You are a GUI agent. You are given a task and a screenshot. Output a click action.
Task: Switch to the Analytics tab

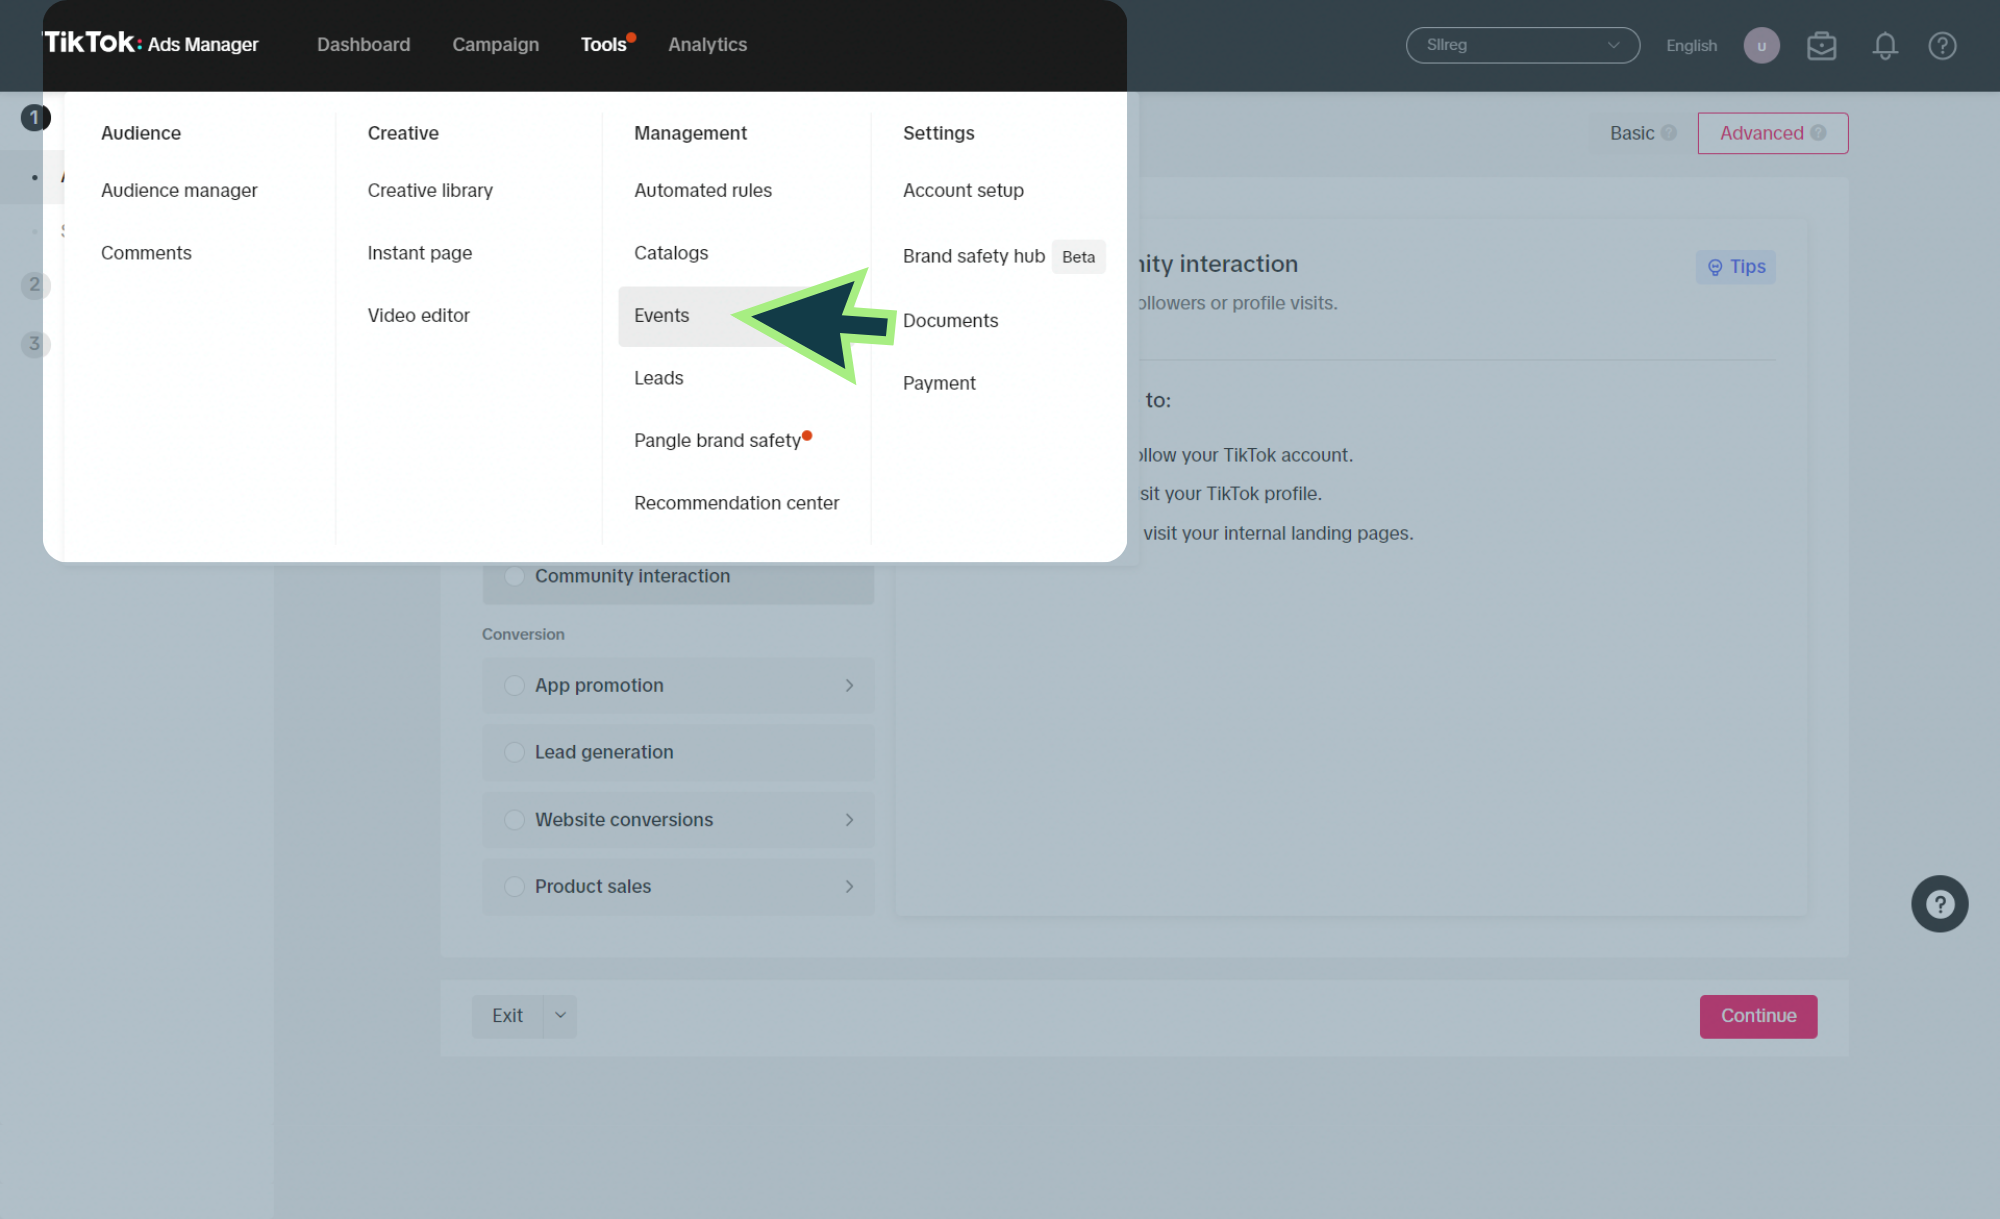point(707,44)
